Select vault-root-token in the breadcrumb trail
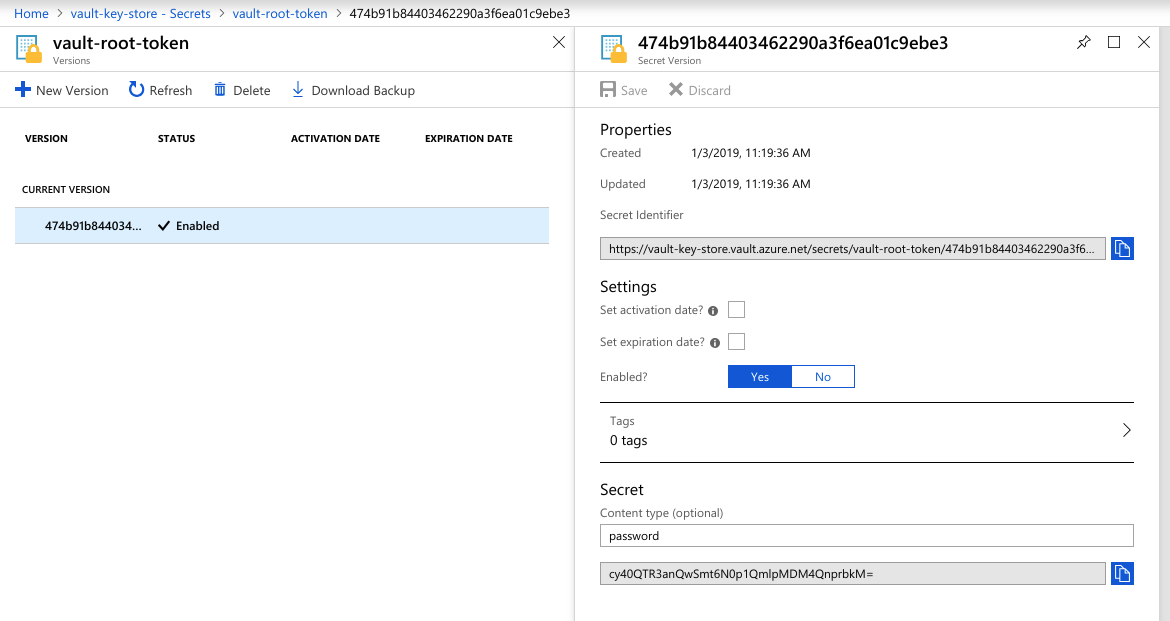The height and width of the screenshot is (621, 1170). [280, 13]
